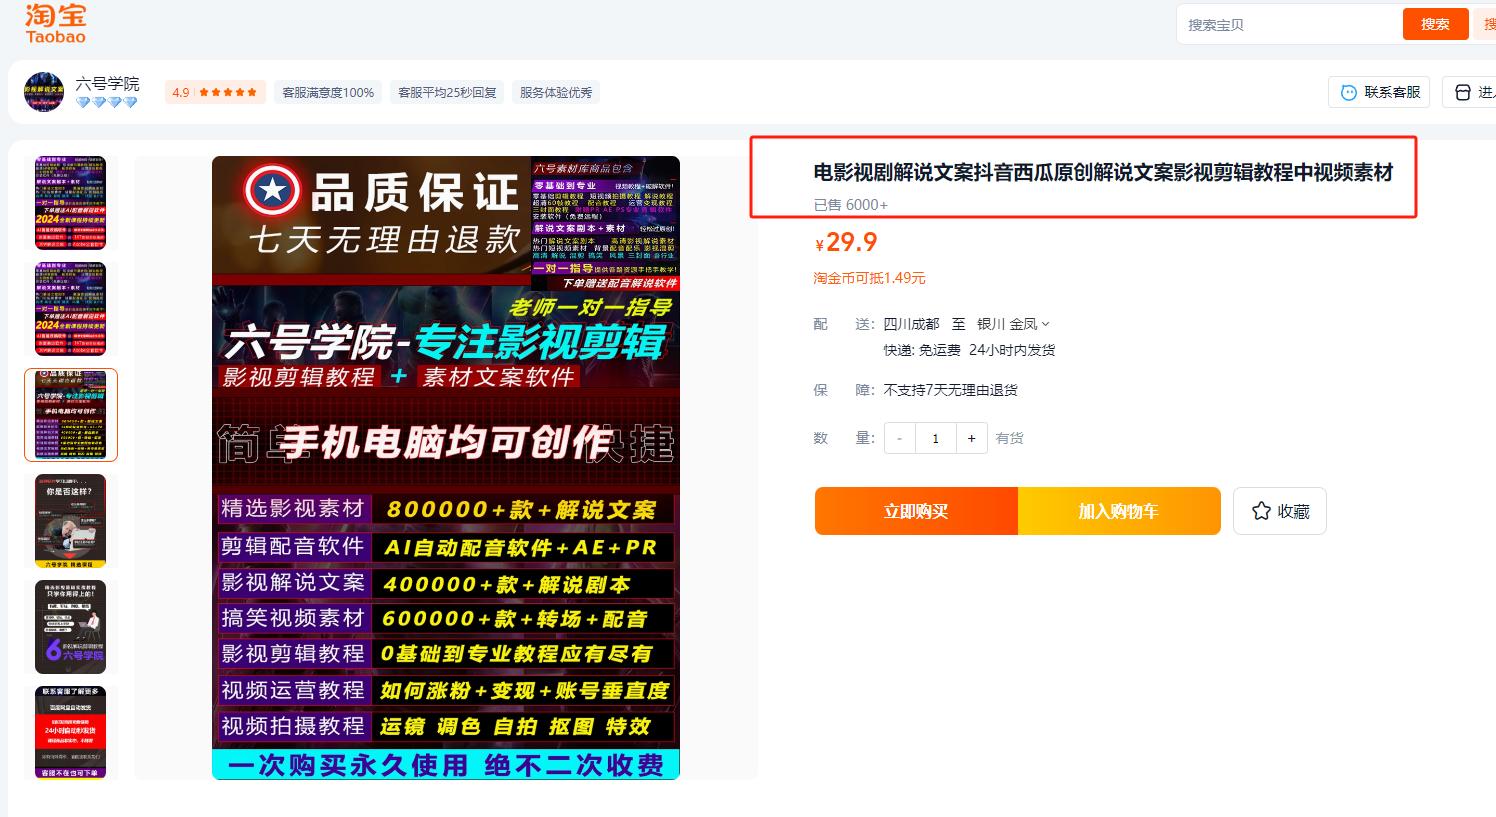Decrease quantity with the - stepper
The image size is (1496, 817).
(x=899, y=438)
